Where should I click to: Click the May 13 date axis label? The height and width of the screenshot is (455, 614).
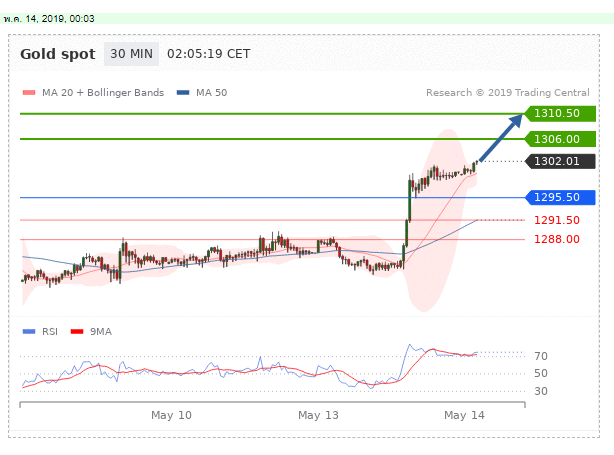(x=318, y=415)
